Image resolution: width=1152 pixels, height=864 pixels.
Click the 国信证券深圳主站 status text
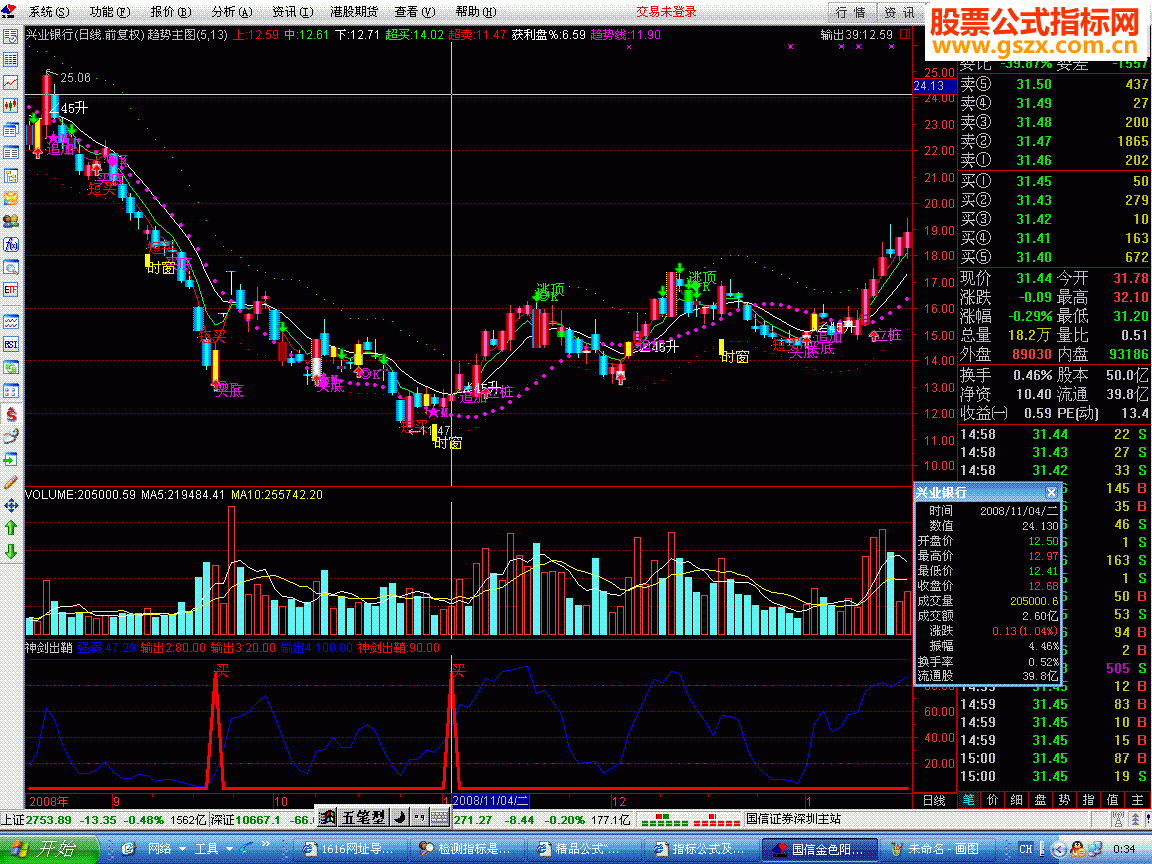point(793,819)
